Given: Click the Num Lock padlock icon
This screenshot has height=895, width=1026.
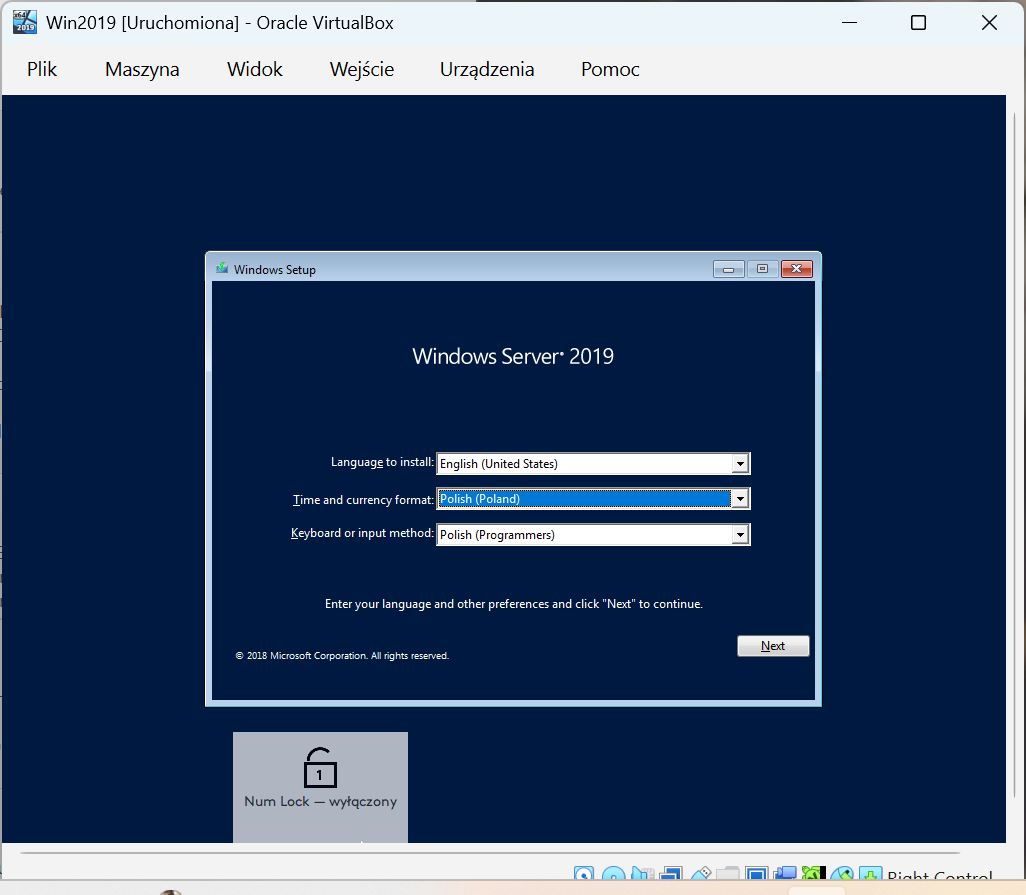Looking at the screenshot, I should (319, 768).
